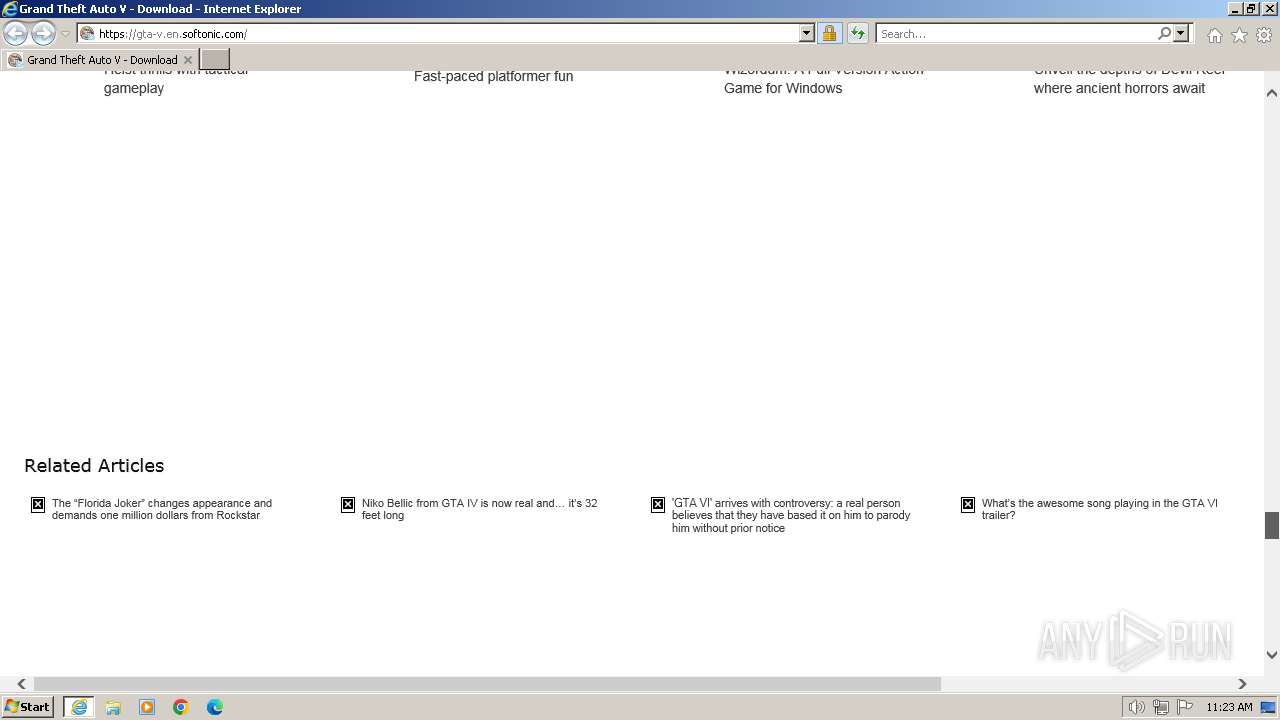Open a new tab button
The image size is (1280, 720).
coord(215,60)
